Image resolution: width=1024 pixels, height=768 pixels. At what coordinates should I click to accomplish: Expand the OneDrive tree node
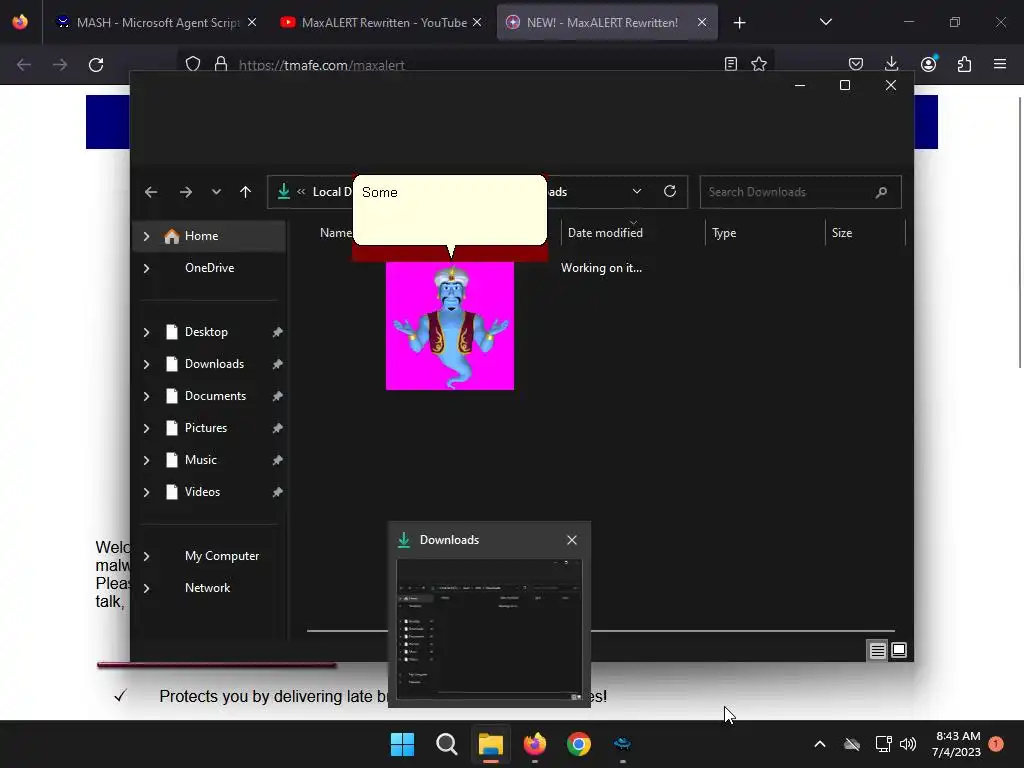click(146, 268)
